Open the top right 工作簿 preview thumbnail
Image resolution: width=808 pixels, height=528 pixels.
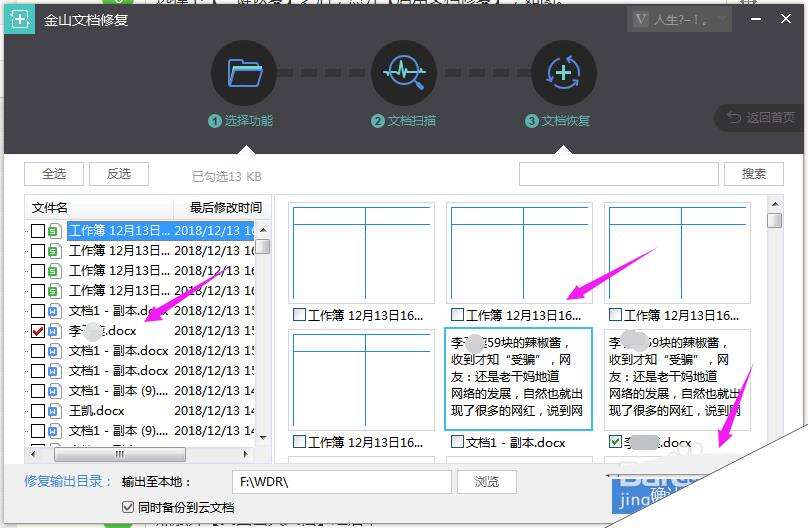click(x=677, y=252)
